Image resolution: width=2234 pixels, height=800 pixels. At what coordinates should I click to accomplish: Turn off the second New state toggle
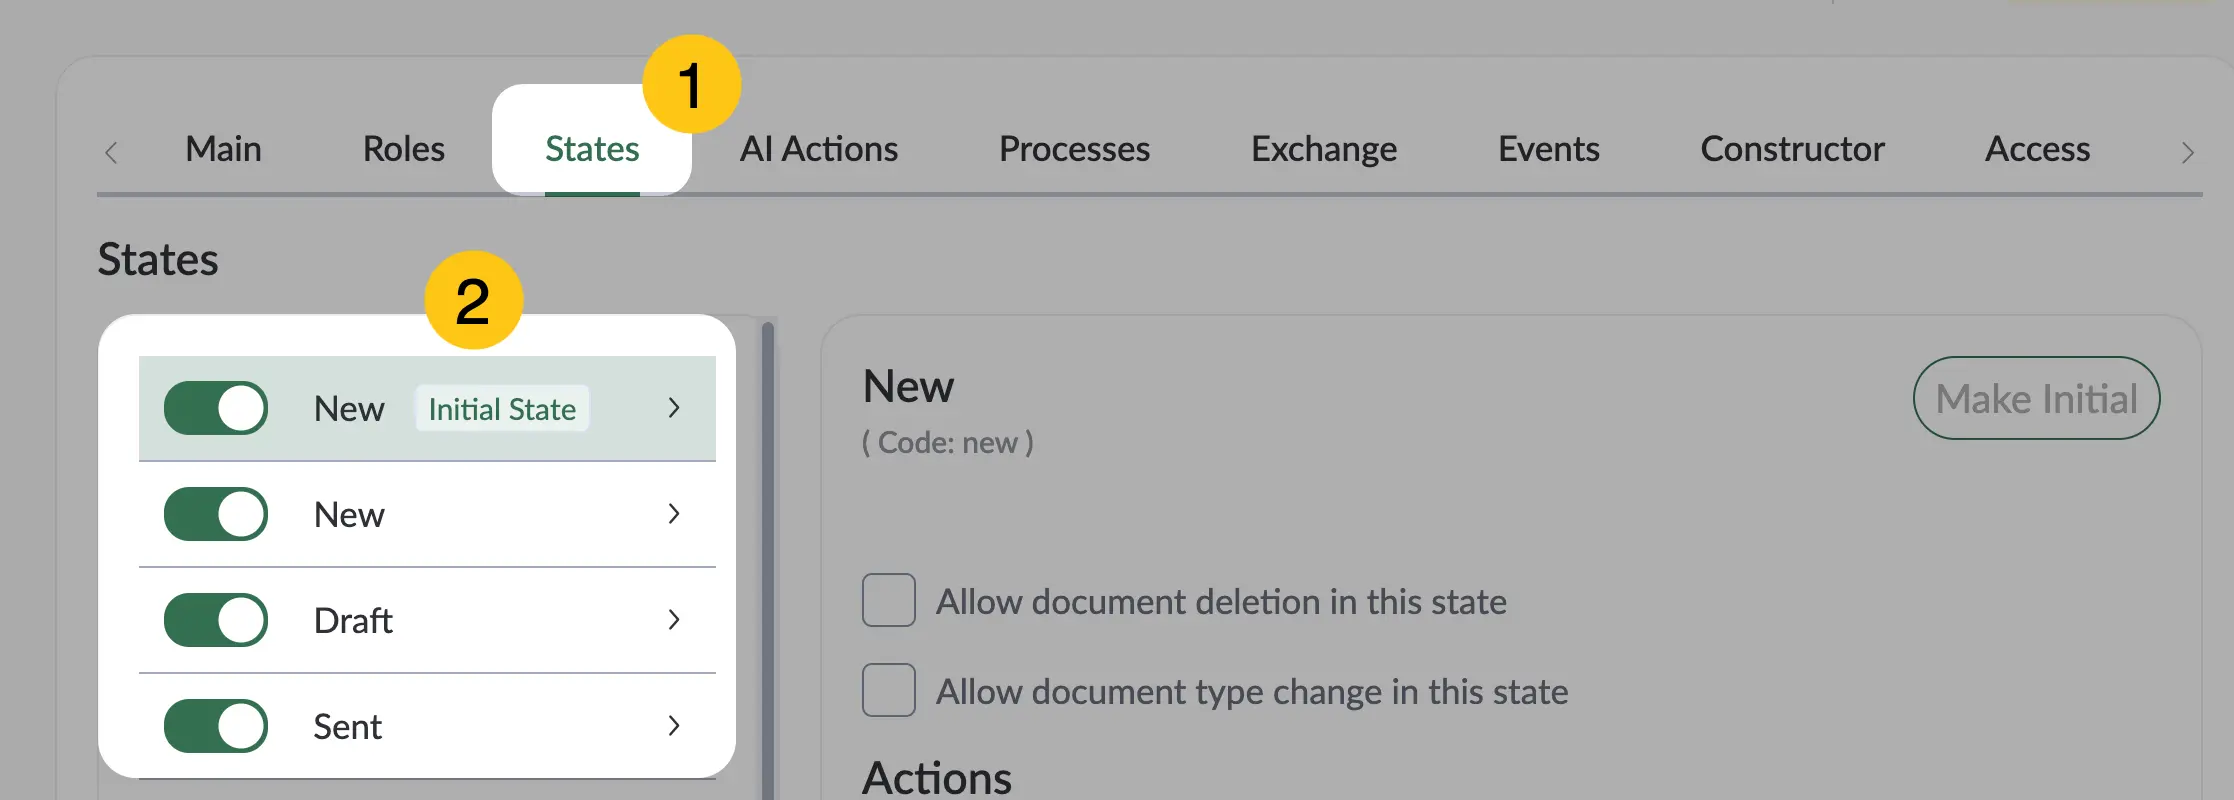216,514
